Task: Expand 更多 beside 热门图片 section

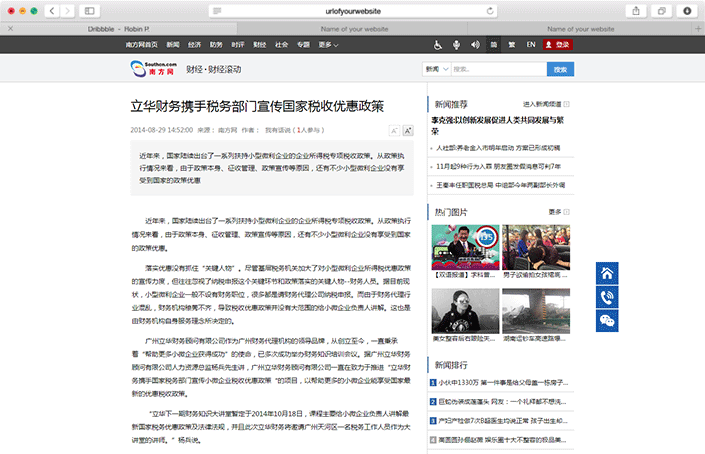Action: (559, 212)
